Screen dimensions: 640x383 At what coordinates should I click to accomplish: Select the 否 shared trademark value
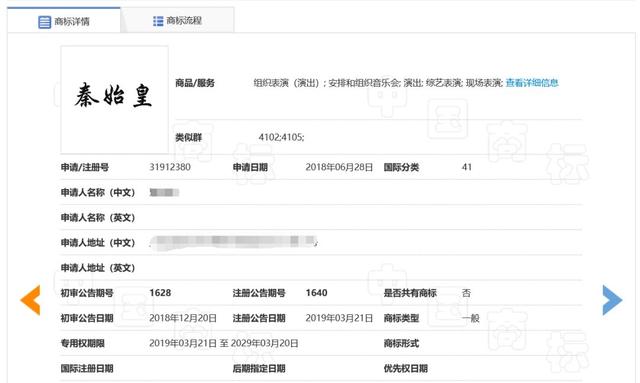point(466,293)
